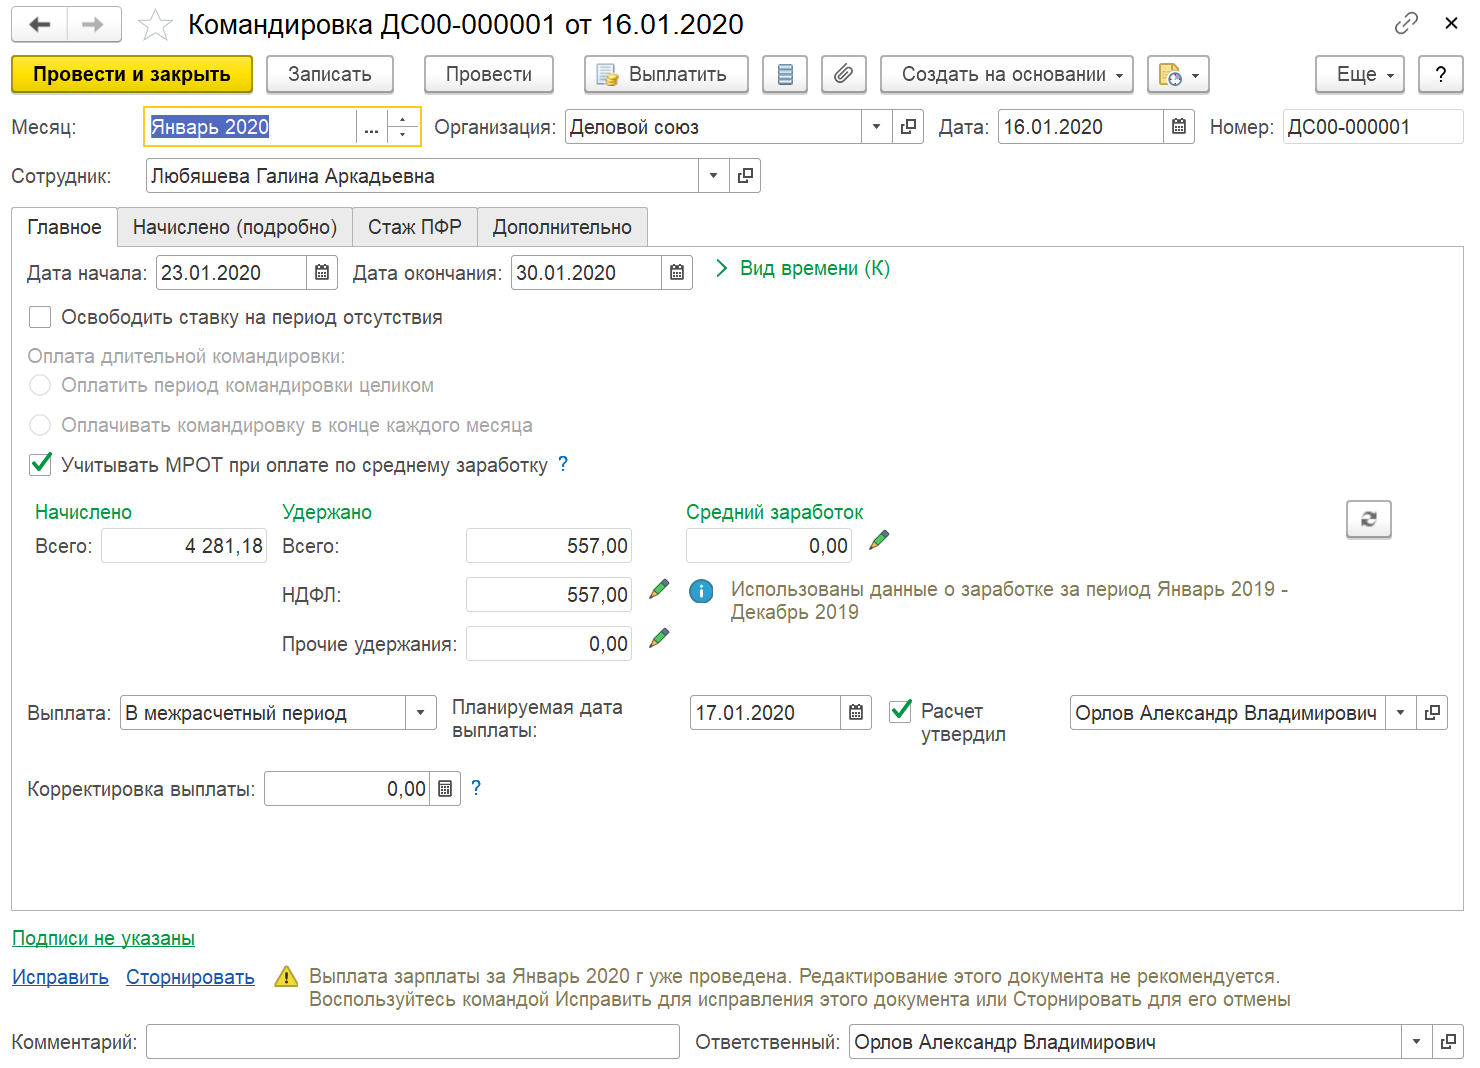Screen dimensions: 1480x1068
Task: Go back with the left arrow
Action: [x=40, y=25]
